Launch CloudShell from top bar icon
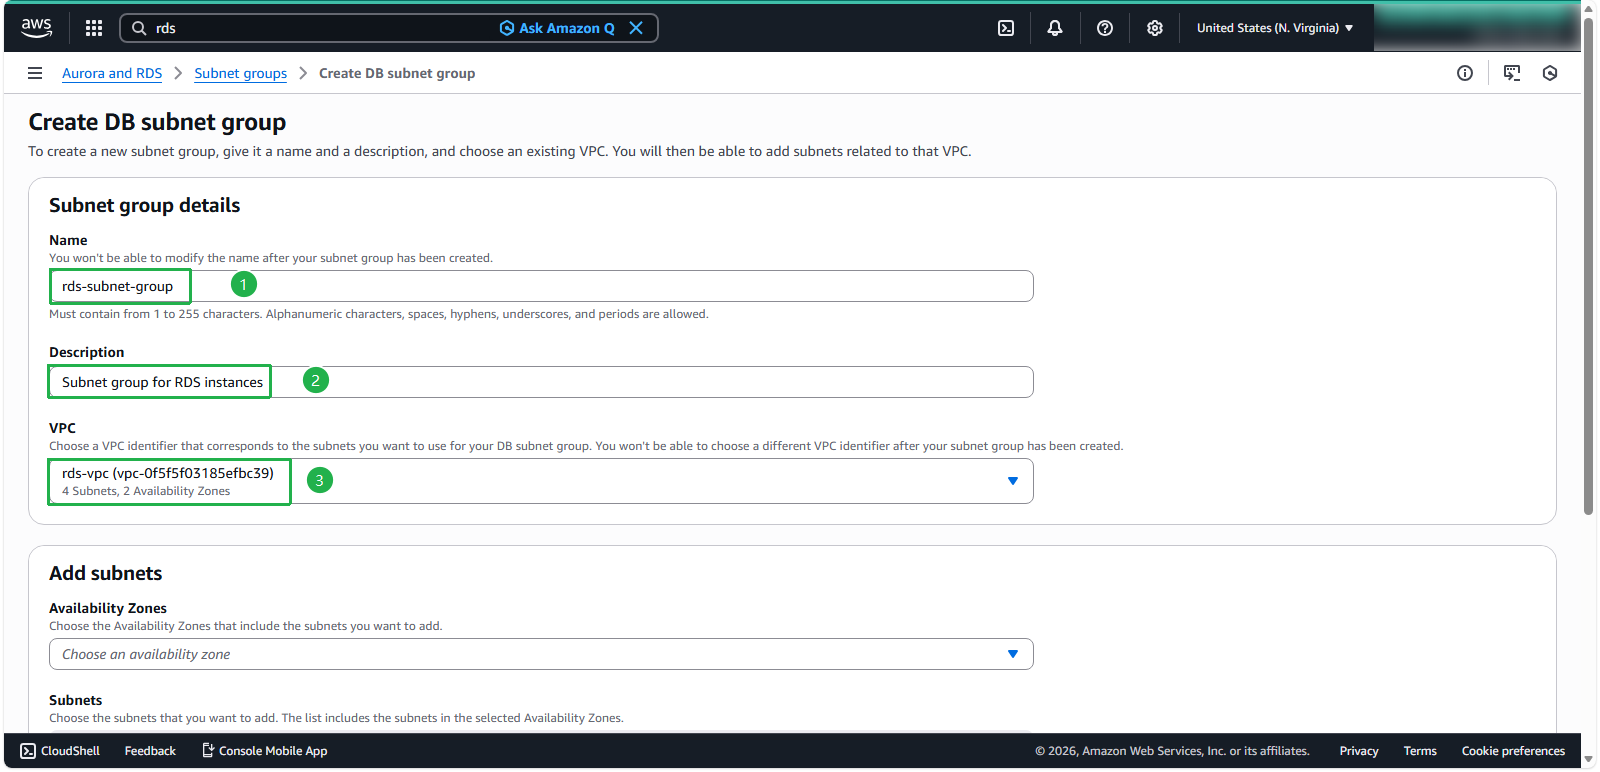The width and height of the screenshot is (1600, 772). tap(1006, 28)
